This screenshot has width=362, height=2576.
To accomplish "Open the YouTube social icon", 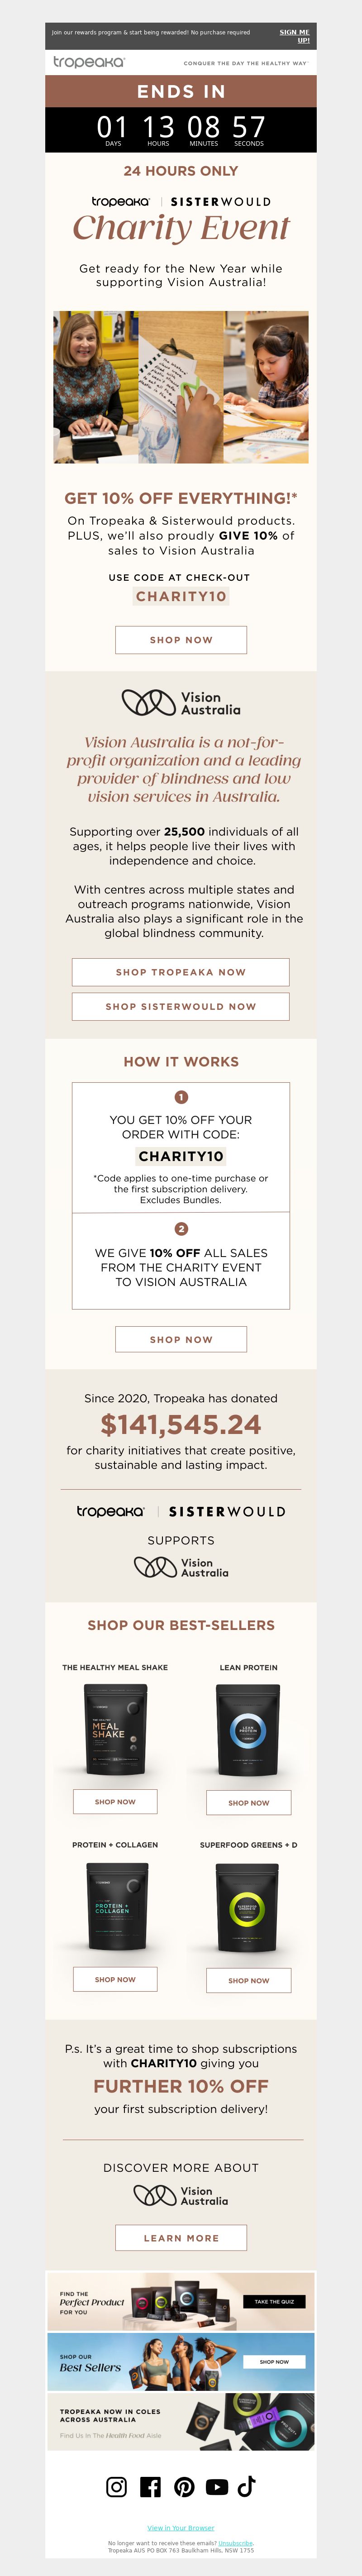I will click(x=217, y=2486).
